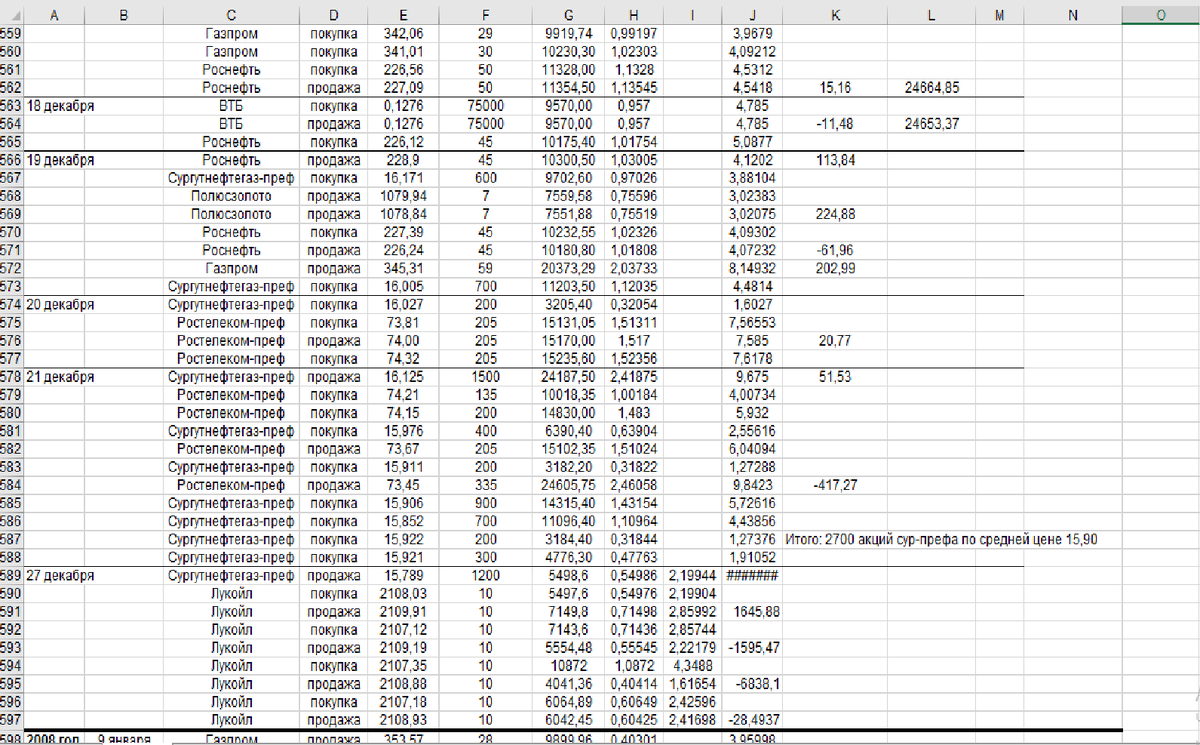Click the cell showing 9919,74
Viewport: 1200px width, 745px height.
(569, 33)
